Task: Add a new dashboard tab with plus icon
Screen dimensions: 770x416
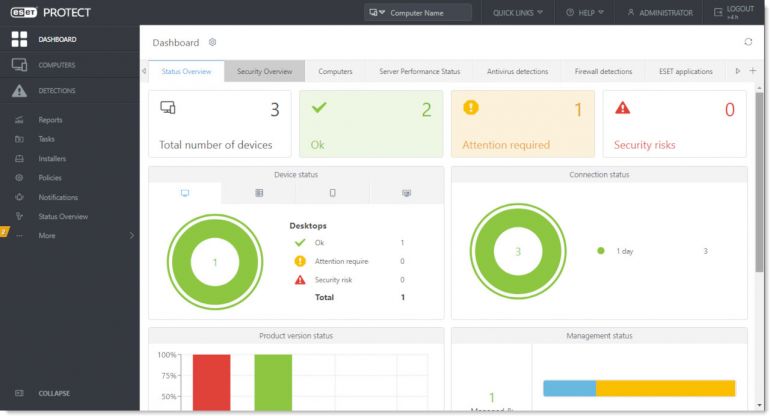Action: 752,71
